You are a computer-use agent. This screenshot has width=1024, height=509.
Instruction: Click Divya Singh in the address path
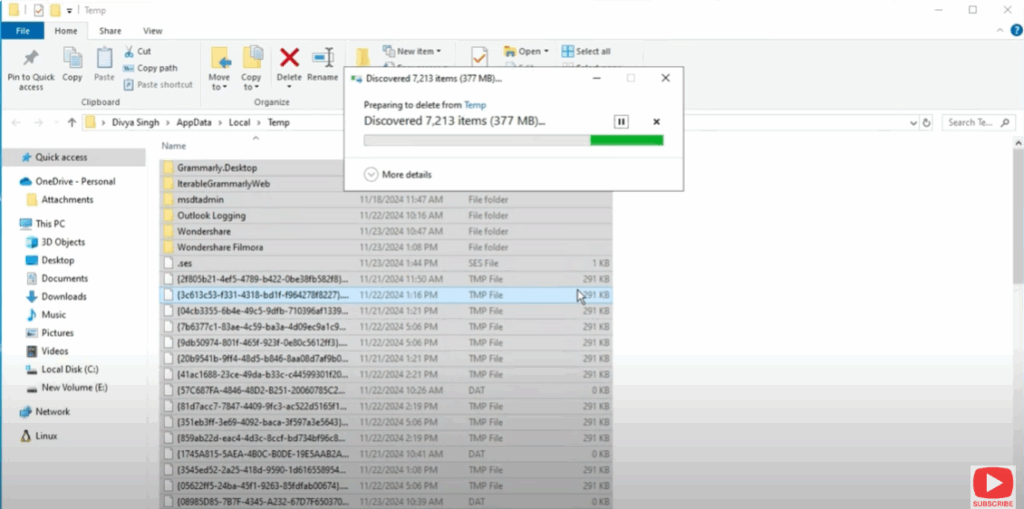pyautogui.click(x=135, y=122)
